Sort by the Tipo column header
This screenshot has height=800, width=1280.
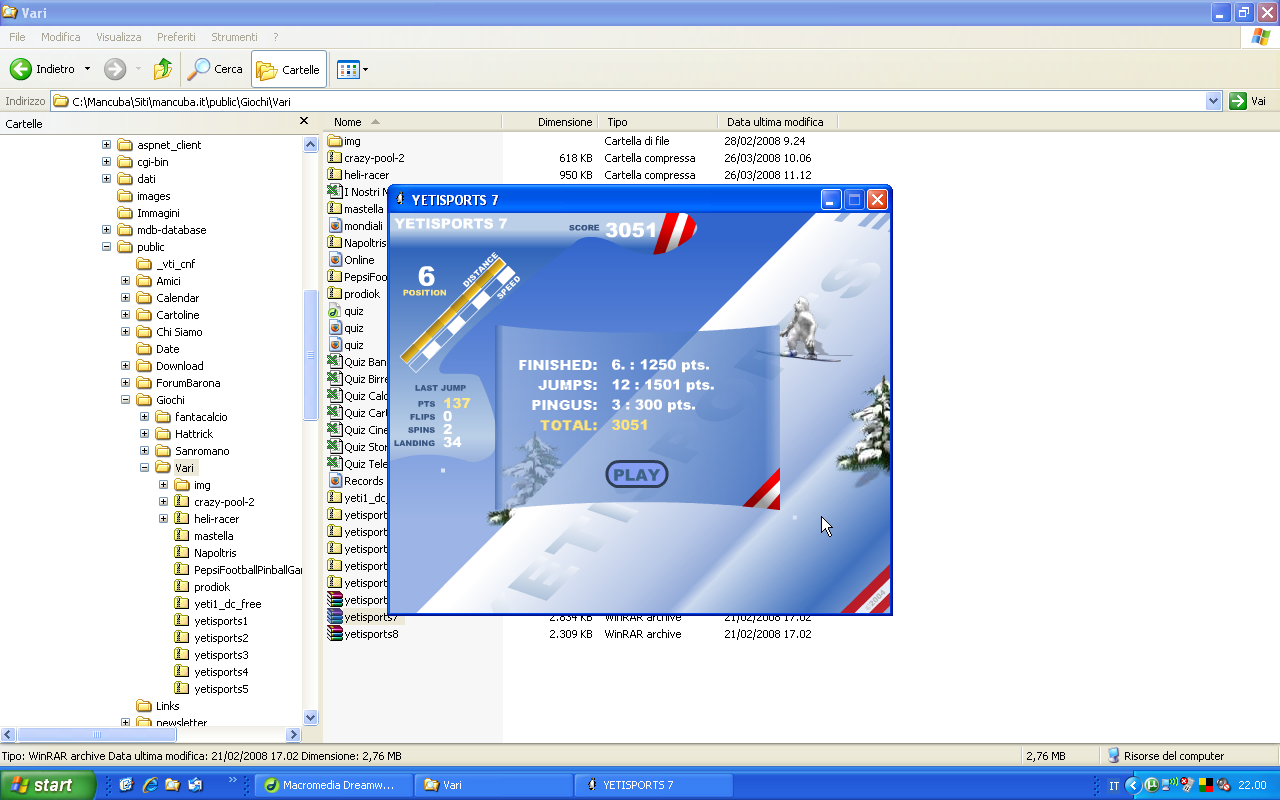tap(658, 122)
